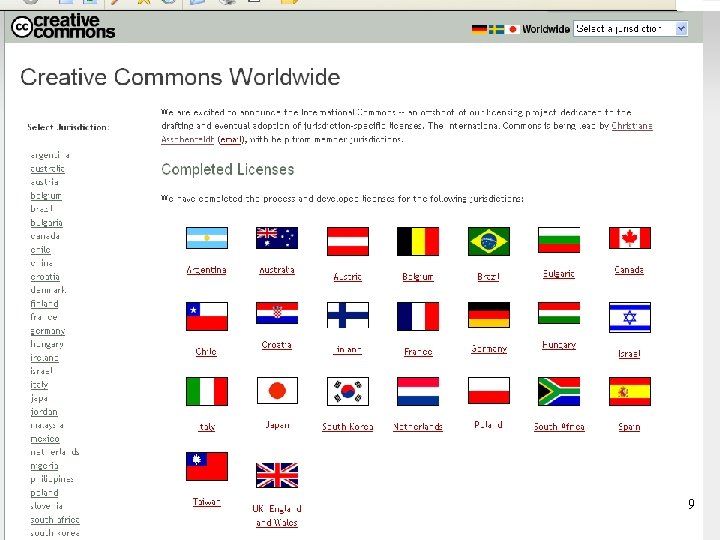
Task: Select bulgaria in sidebar list
Action: coord(46,223)
